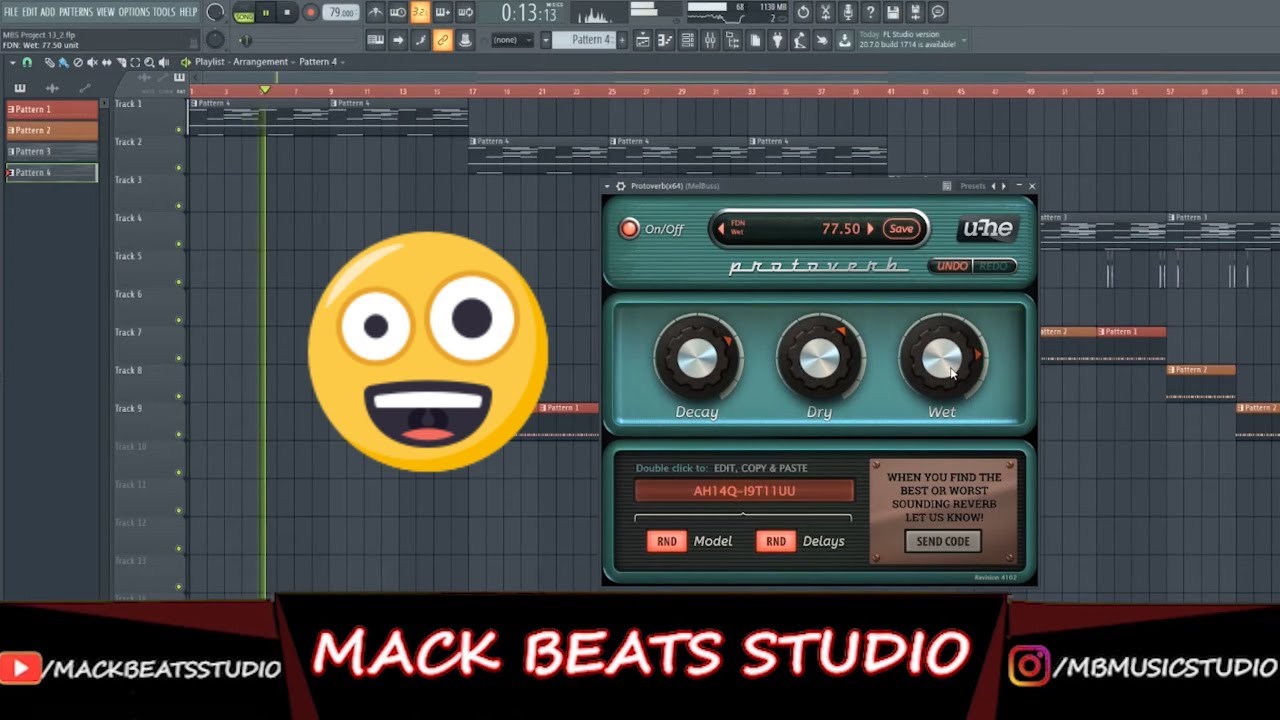This screenshot has height=720, width=1280.
Task: Click the REDO button in Protoverb
Action: 994,266
